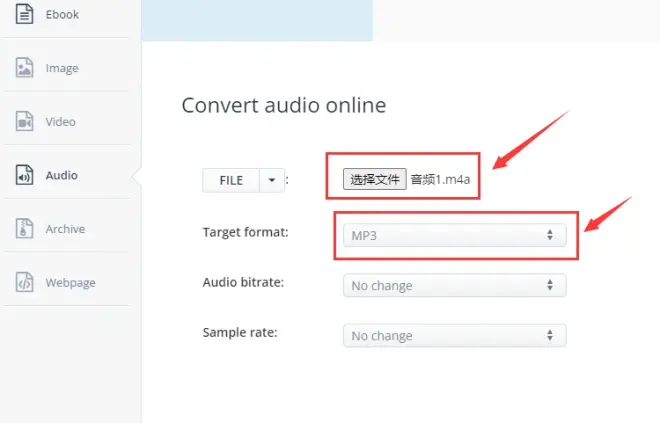Expand the arrow beside FILE button
The height and width of the screenshot is (423, 660).
[x=272, y=180]
